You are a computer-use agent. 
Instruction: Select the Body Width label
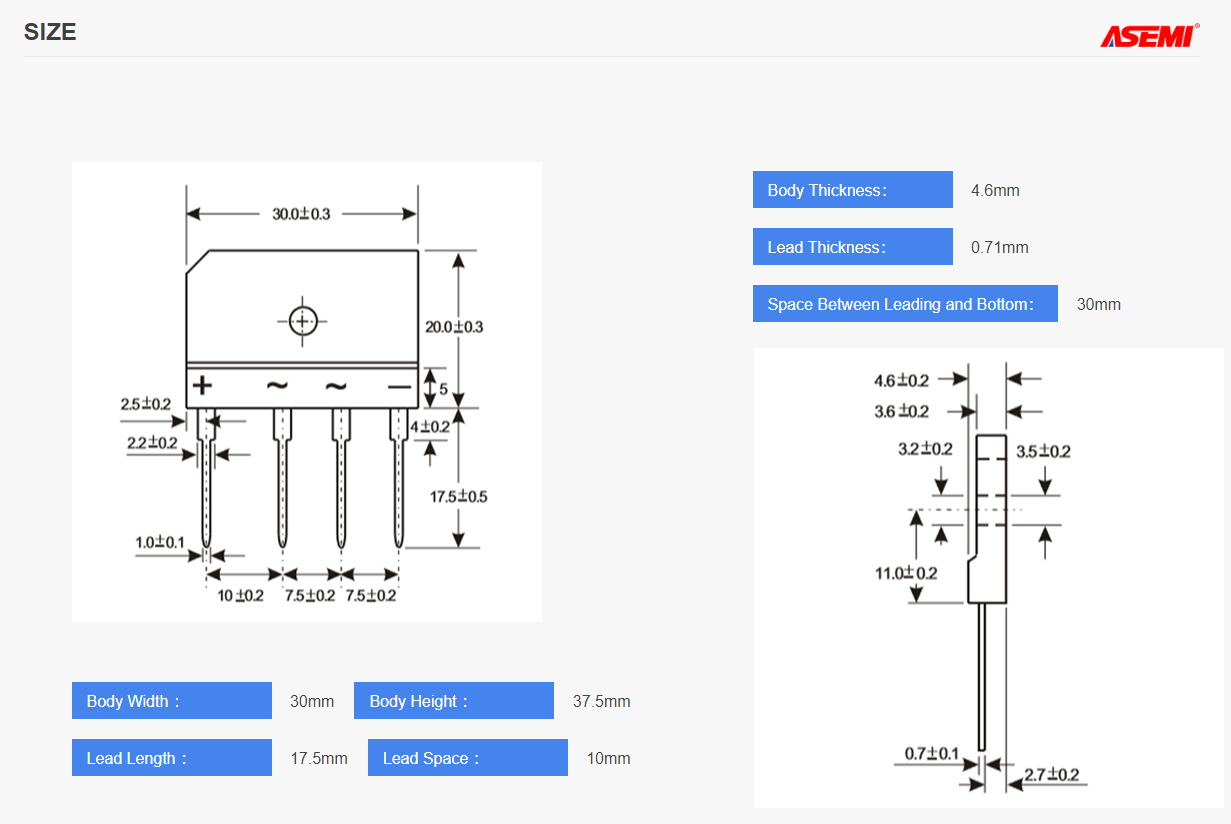(x=172, y=701)
